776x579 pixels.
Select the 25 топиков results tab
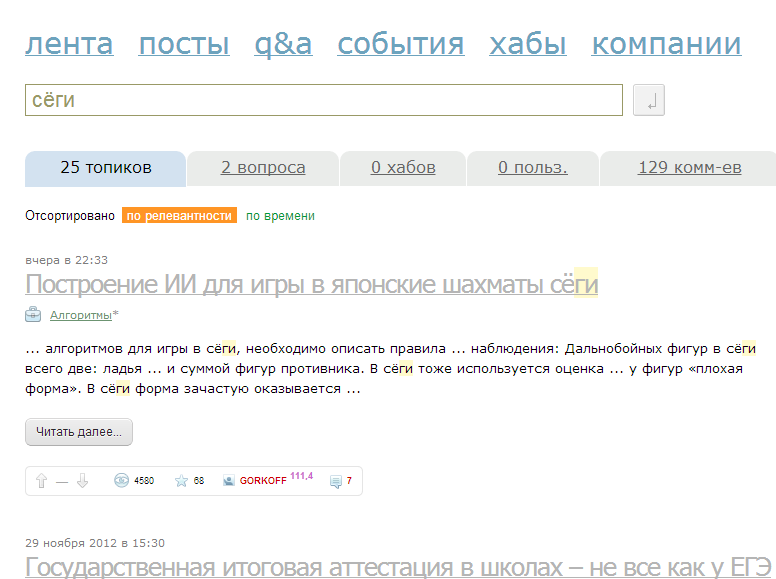point(105,168)
